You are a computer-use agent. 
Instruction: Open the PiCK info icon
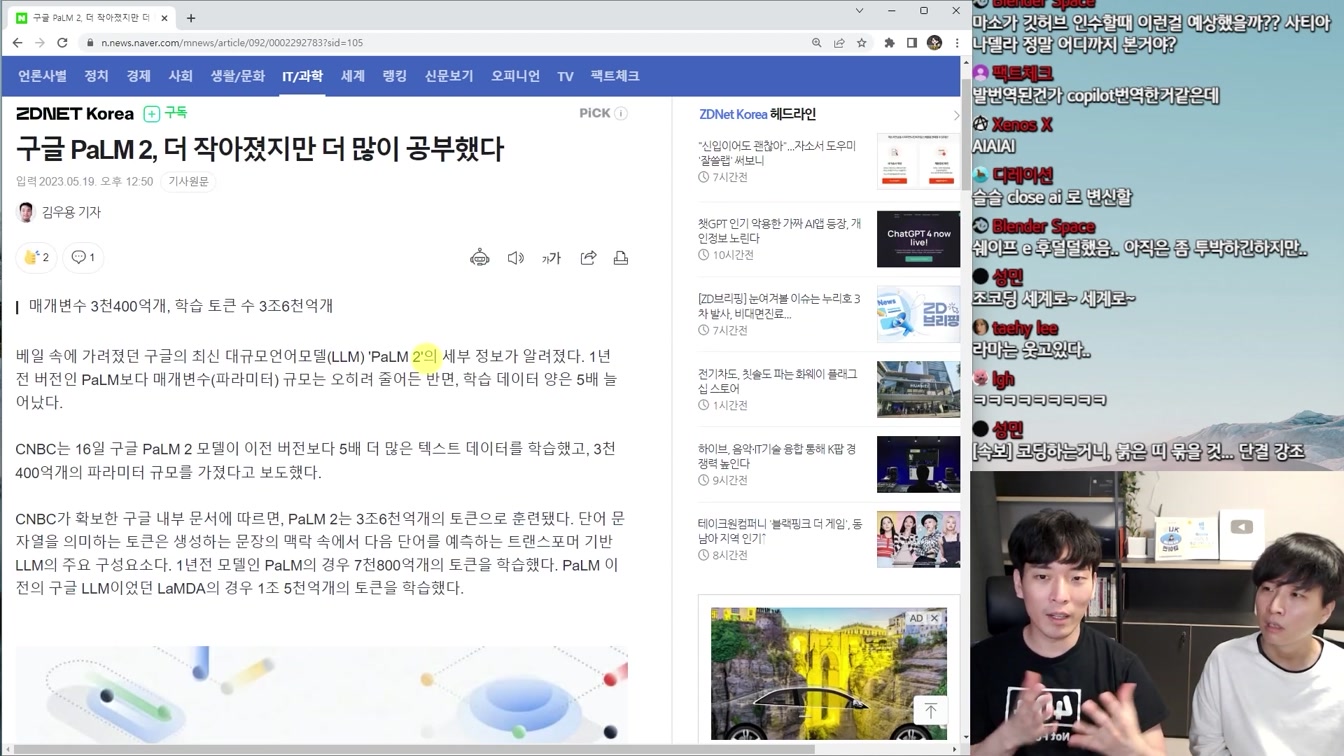pyautogui.click(x=621, y=113)
